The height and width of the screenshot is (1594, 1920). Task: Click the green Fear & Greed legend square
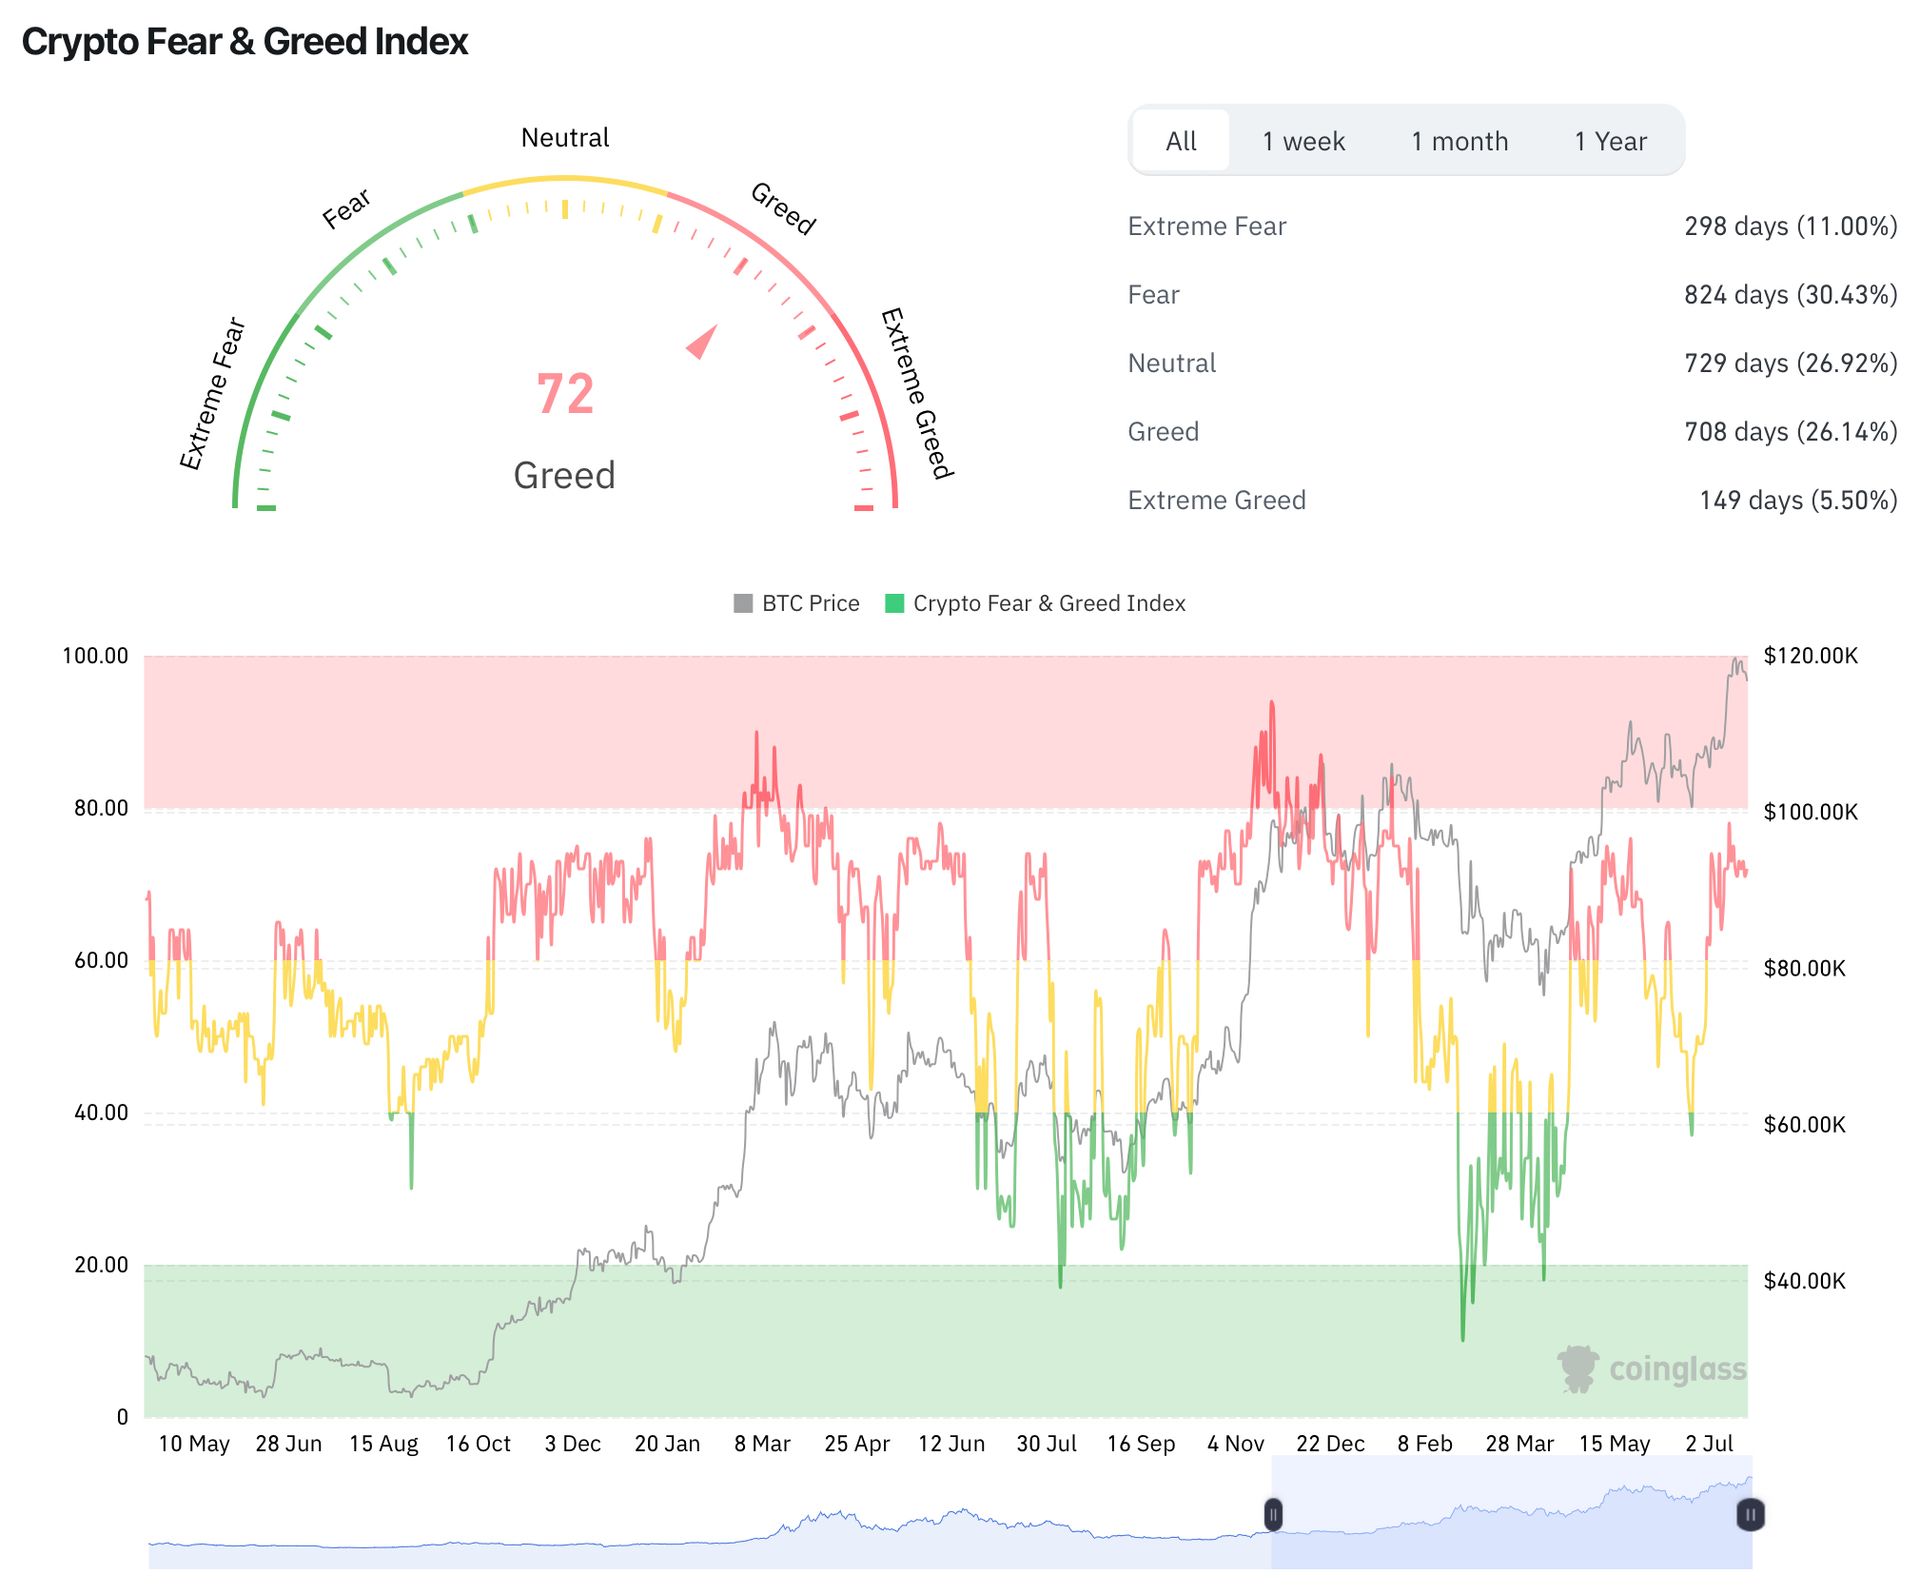coord(895,603)
